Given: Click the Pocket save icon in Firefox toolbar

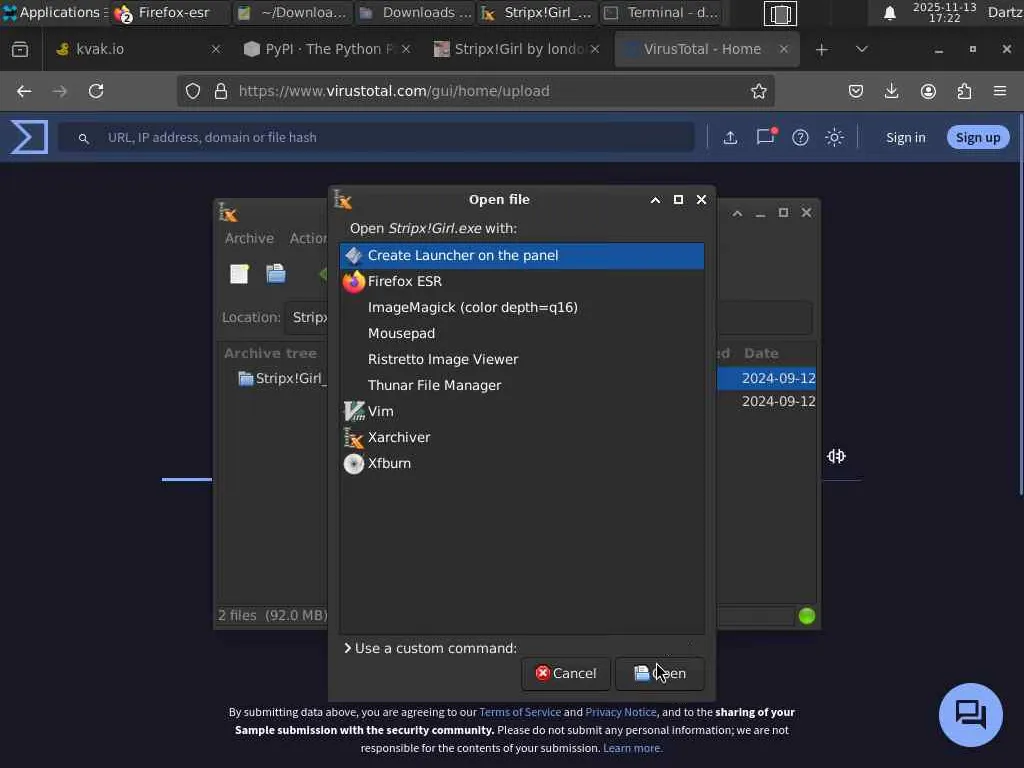Looking at the screenshot, I should click(856, 91).
